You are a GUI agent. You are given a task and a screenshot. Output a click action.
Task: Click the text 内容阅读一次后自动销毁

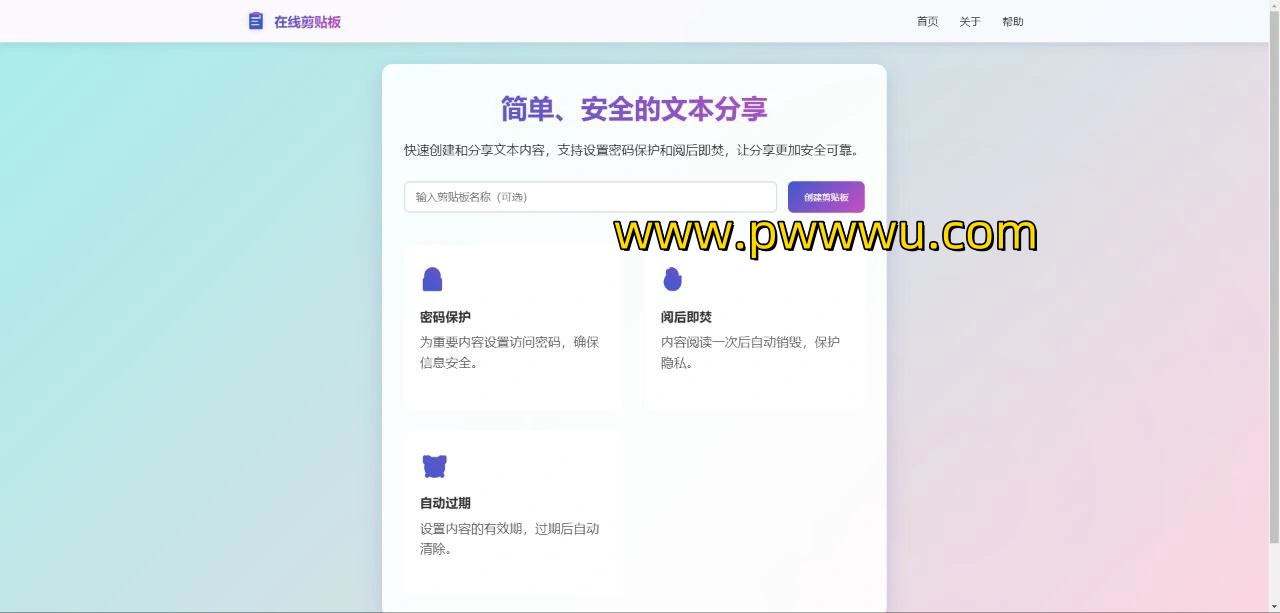(x=731, y=342)
